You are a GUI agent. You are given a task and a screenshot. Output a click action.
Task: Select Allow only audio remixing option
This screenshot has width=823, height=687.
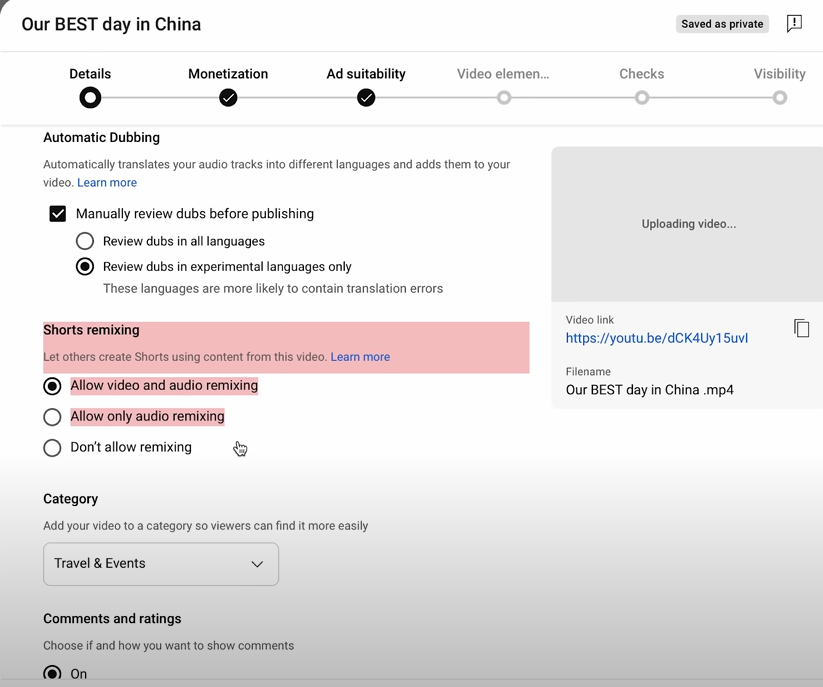pos(52,417)
